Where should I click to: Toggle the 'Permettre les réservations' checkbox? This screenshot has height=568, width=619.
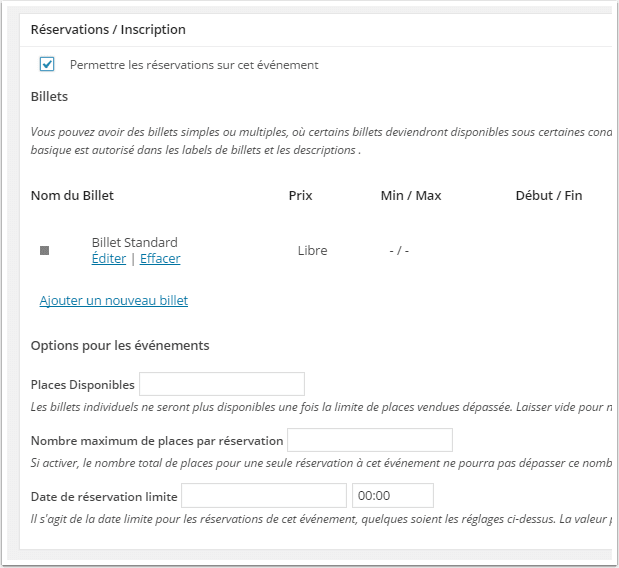pos(47,65)
